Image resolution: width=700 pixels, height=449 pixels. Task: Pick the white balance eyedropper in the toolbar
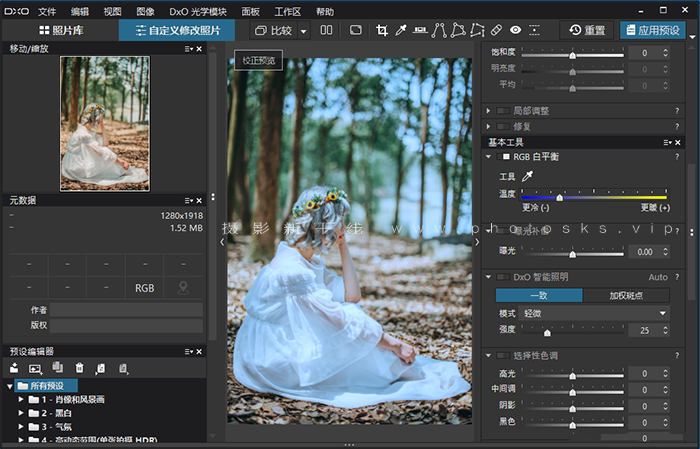click(401, 30)
